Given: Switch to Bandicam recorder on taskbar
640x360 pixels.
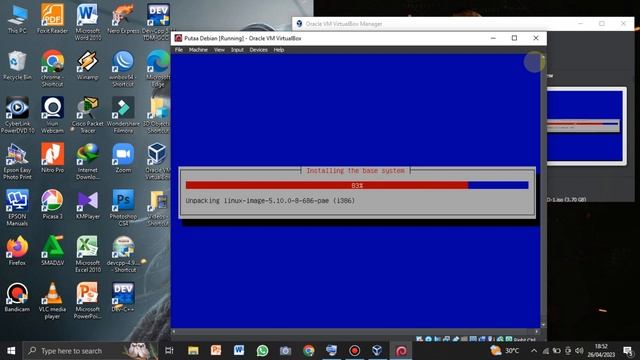Looking at the screenshot, I should pos(354,351).
